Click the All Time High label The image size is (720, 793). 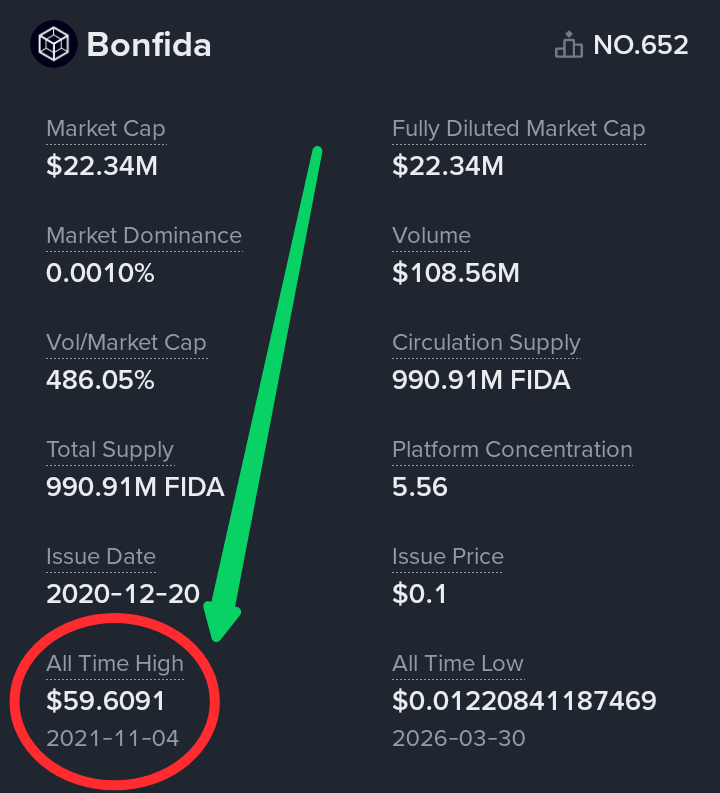[115, 664]
